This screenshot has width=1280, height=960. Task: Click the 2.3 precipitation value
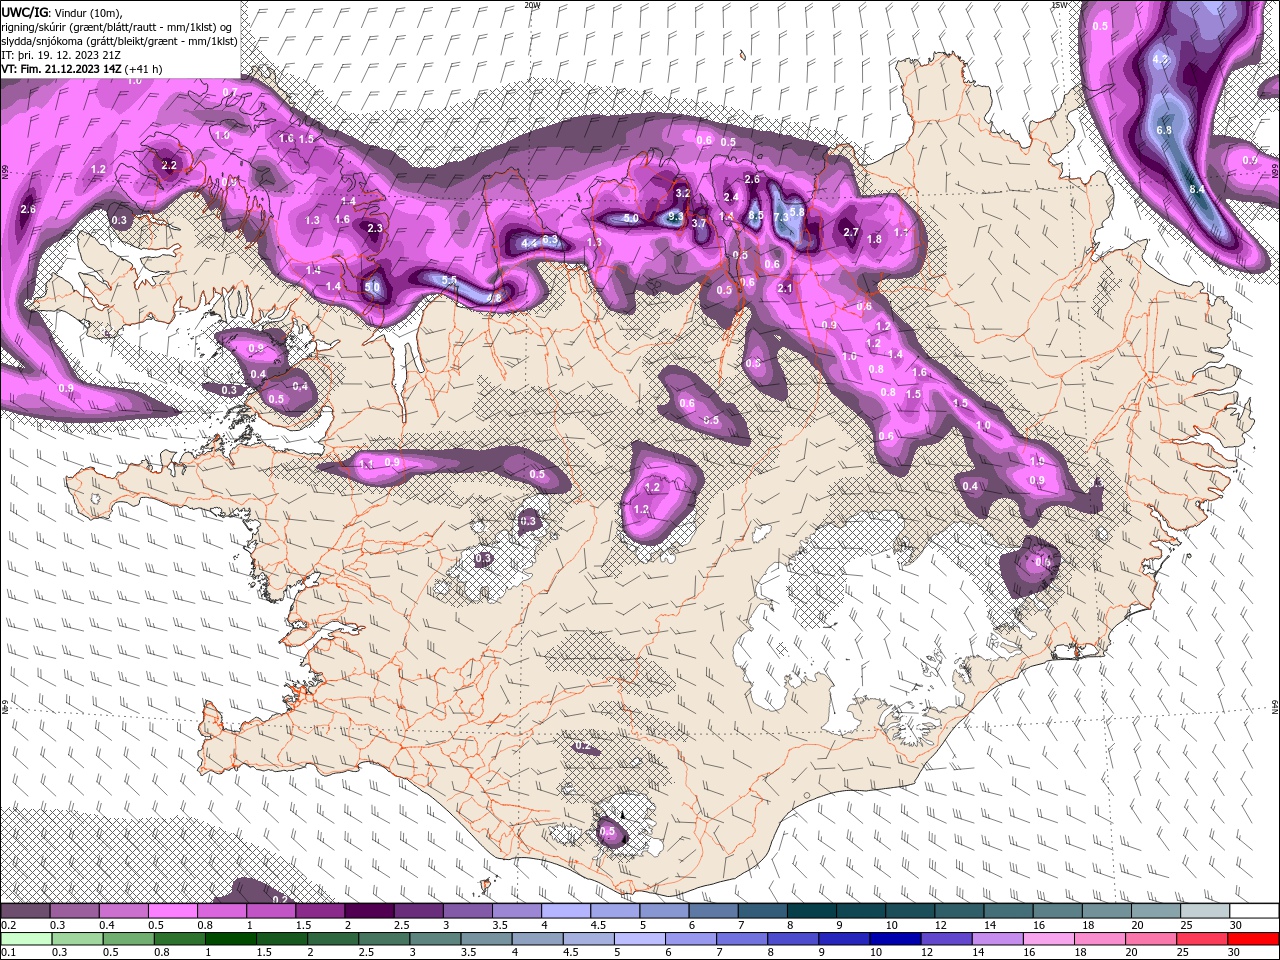click(x=375, y=229)
